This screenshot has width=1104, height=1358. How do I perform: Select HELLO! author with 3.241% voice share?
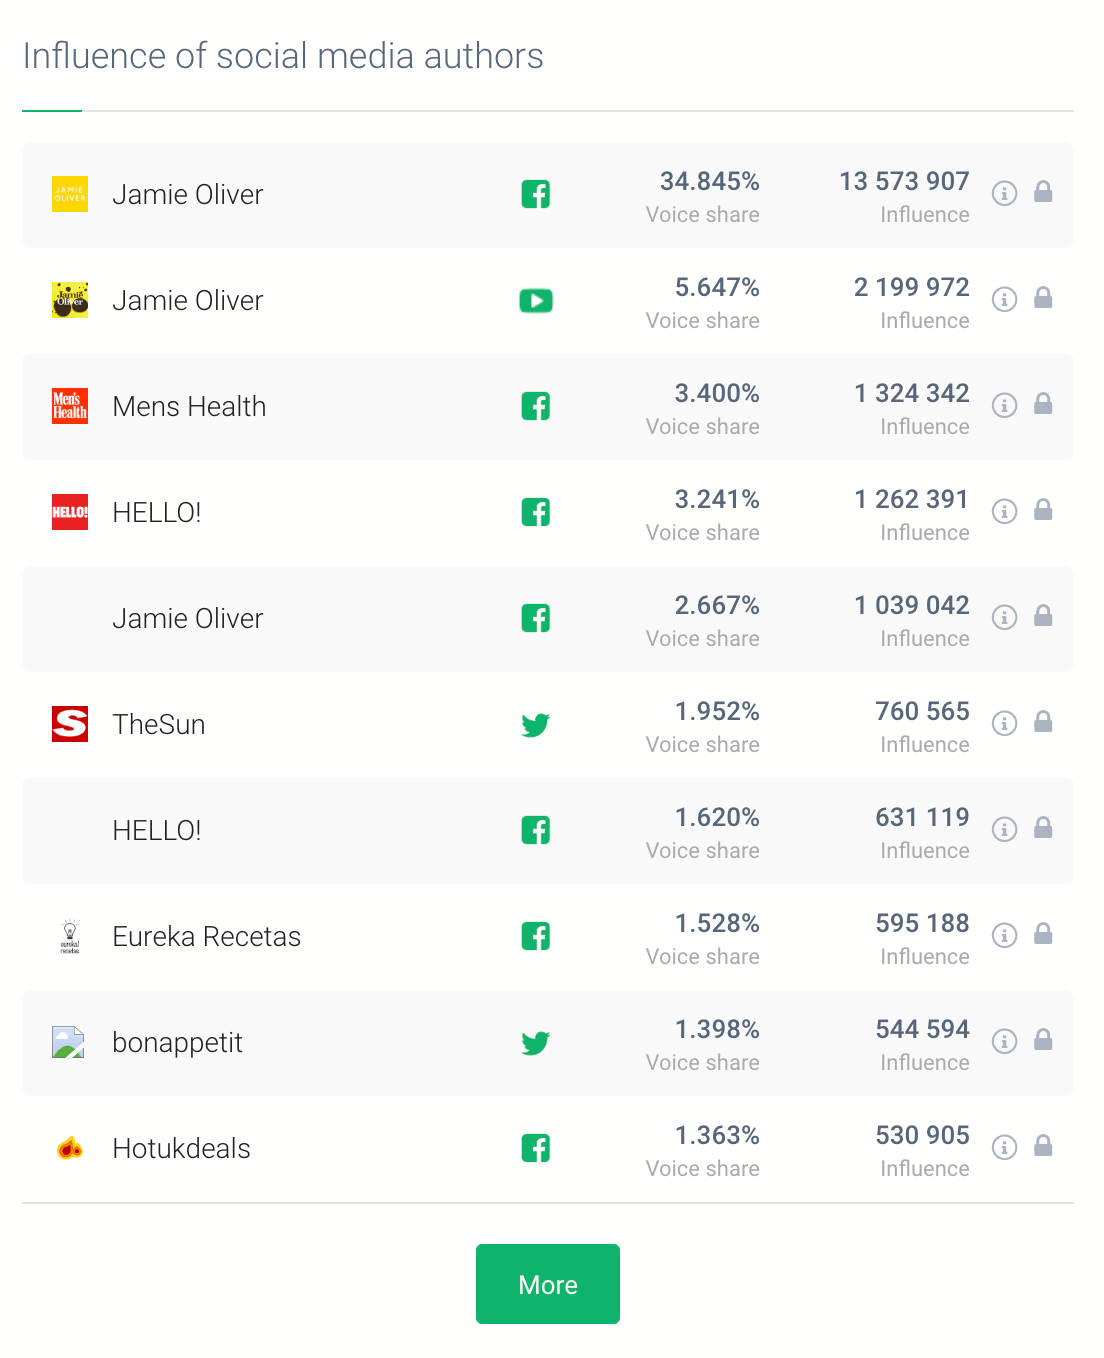click(x=157, y=512)
